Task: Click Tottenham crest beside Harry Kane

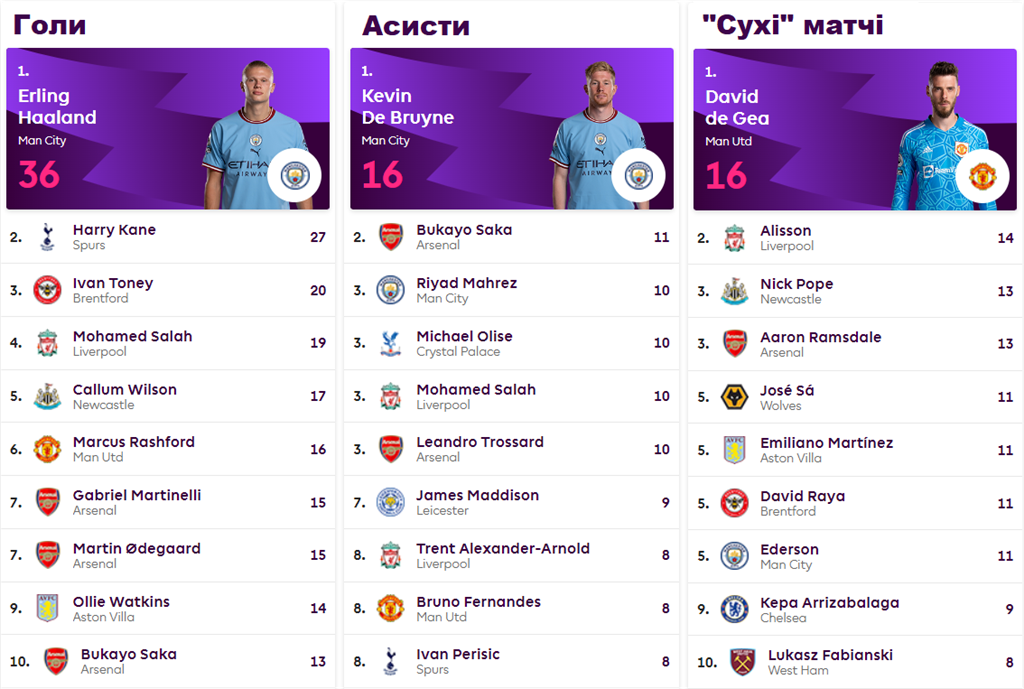Action: [x=47, y=237]
